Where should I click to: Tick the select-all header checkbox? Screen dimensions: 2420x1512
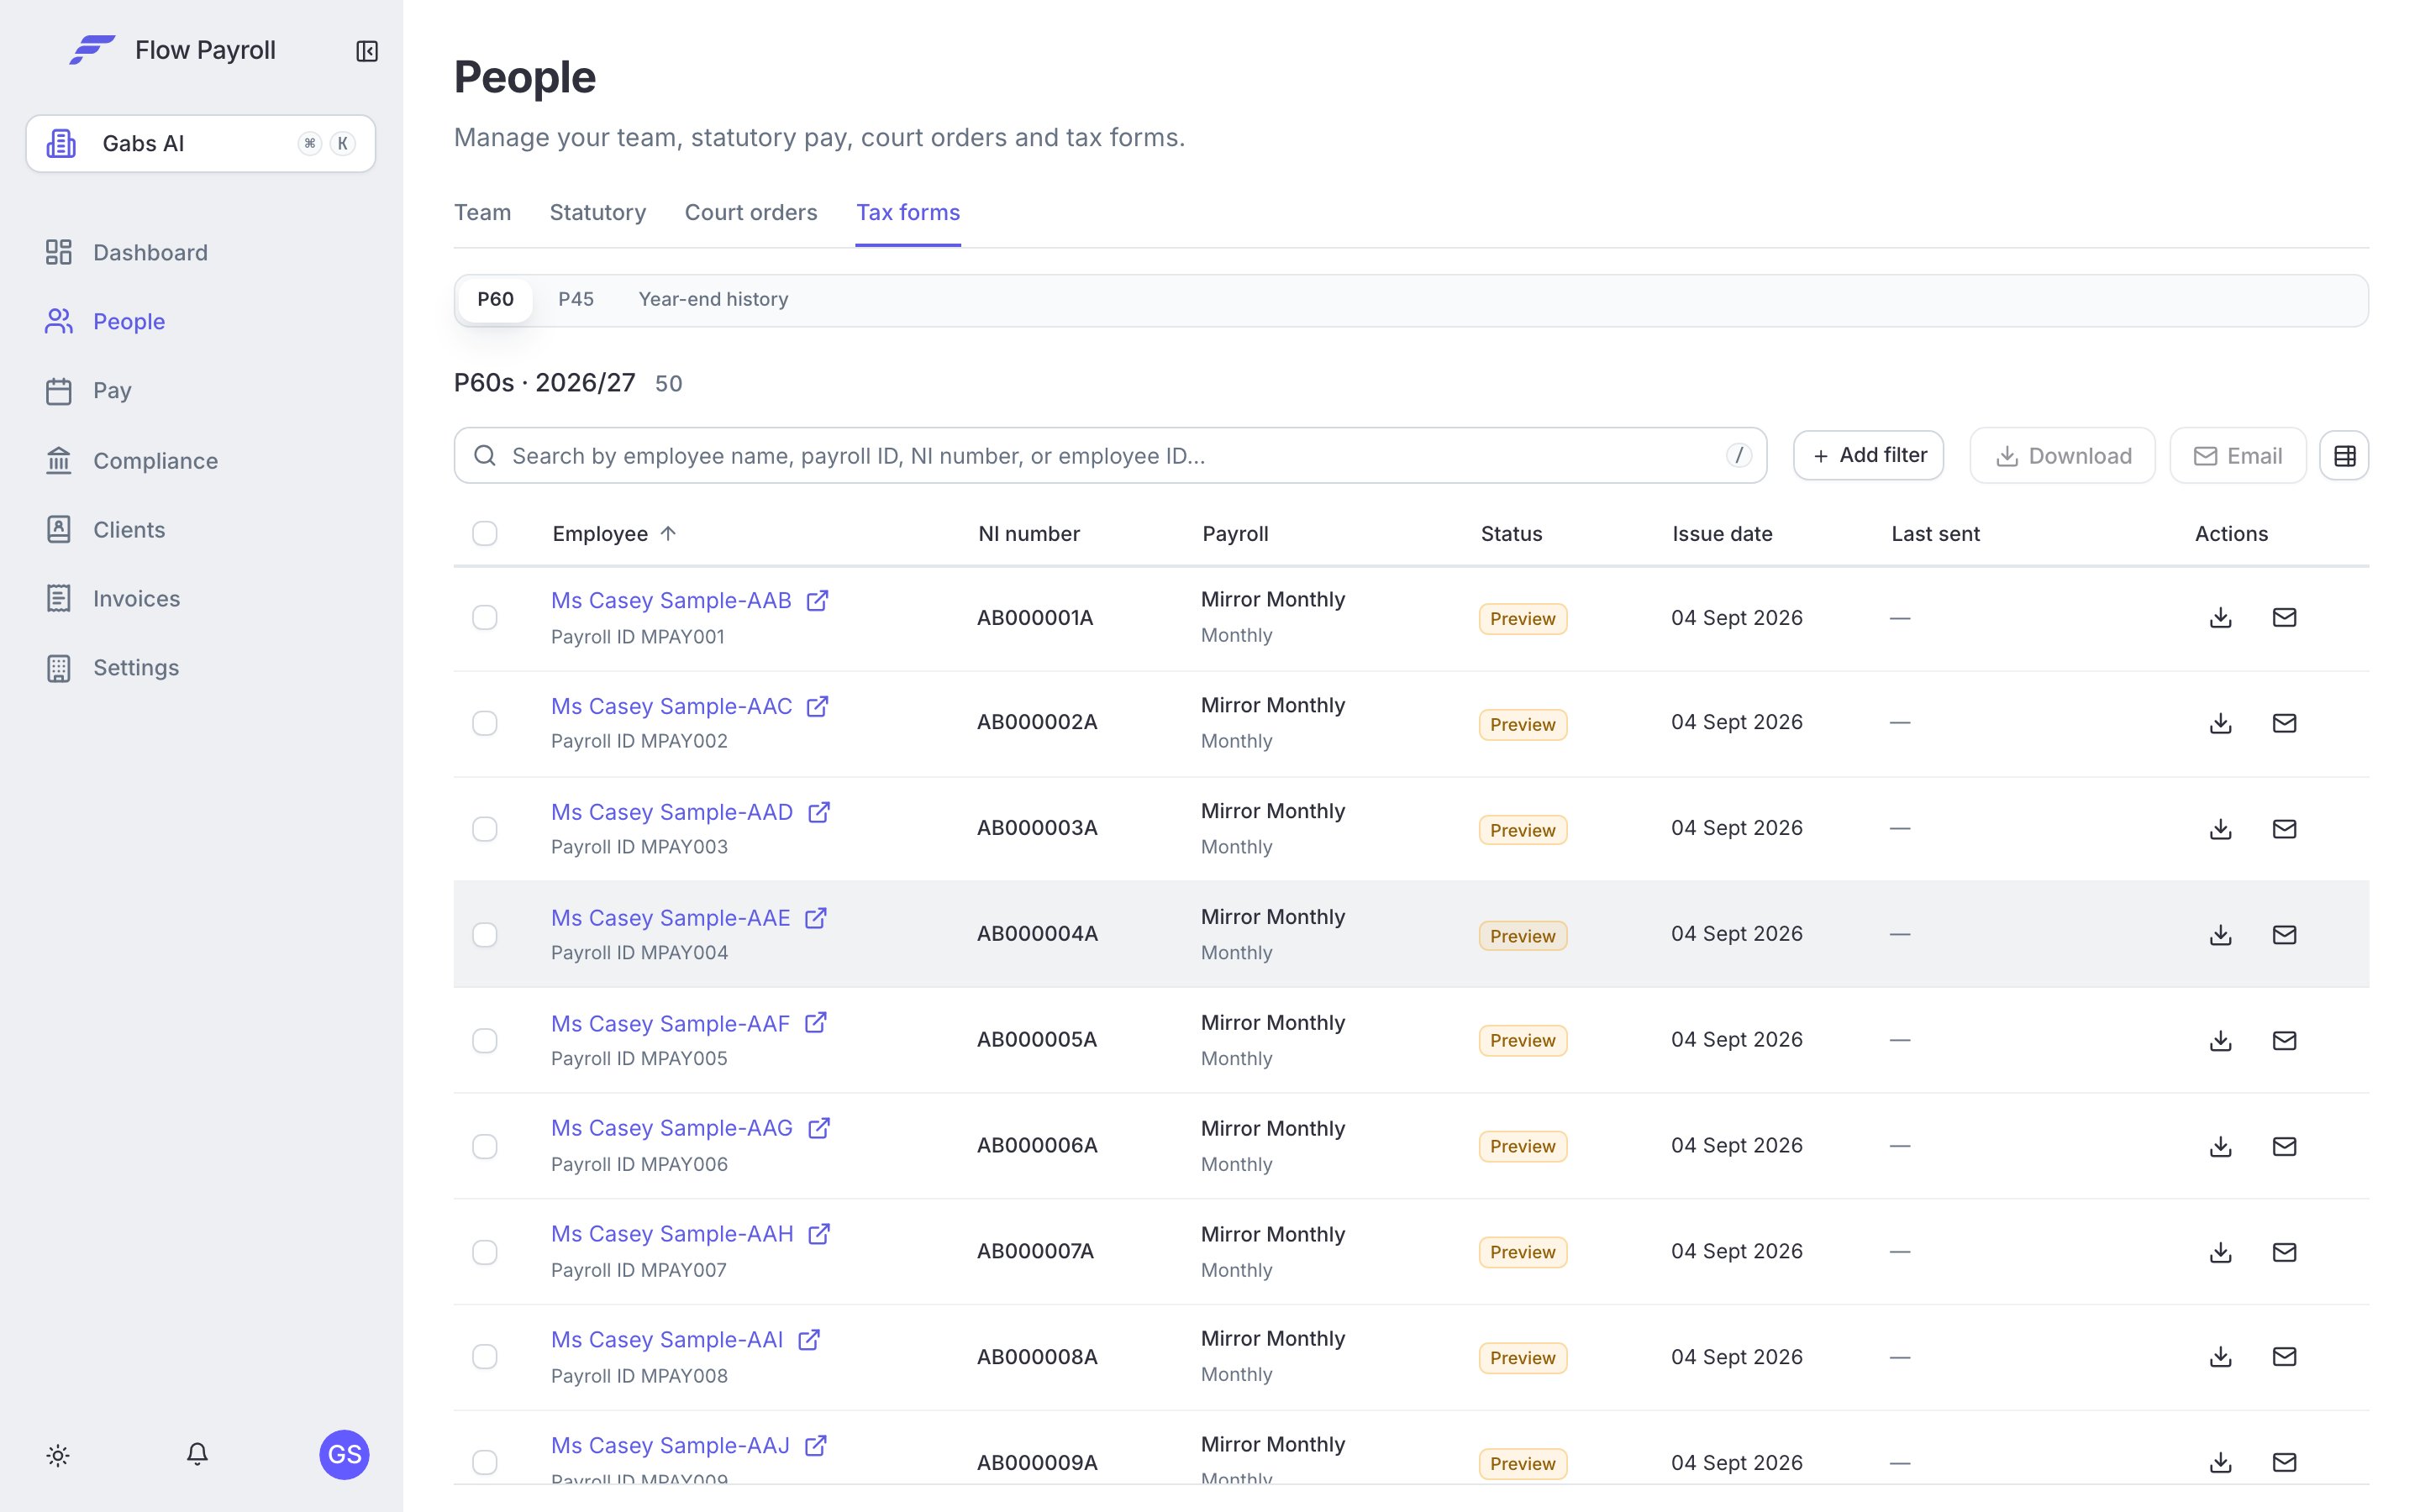point(485,533)
